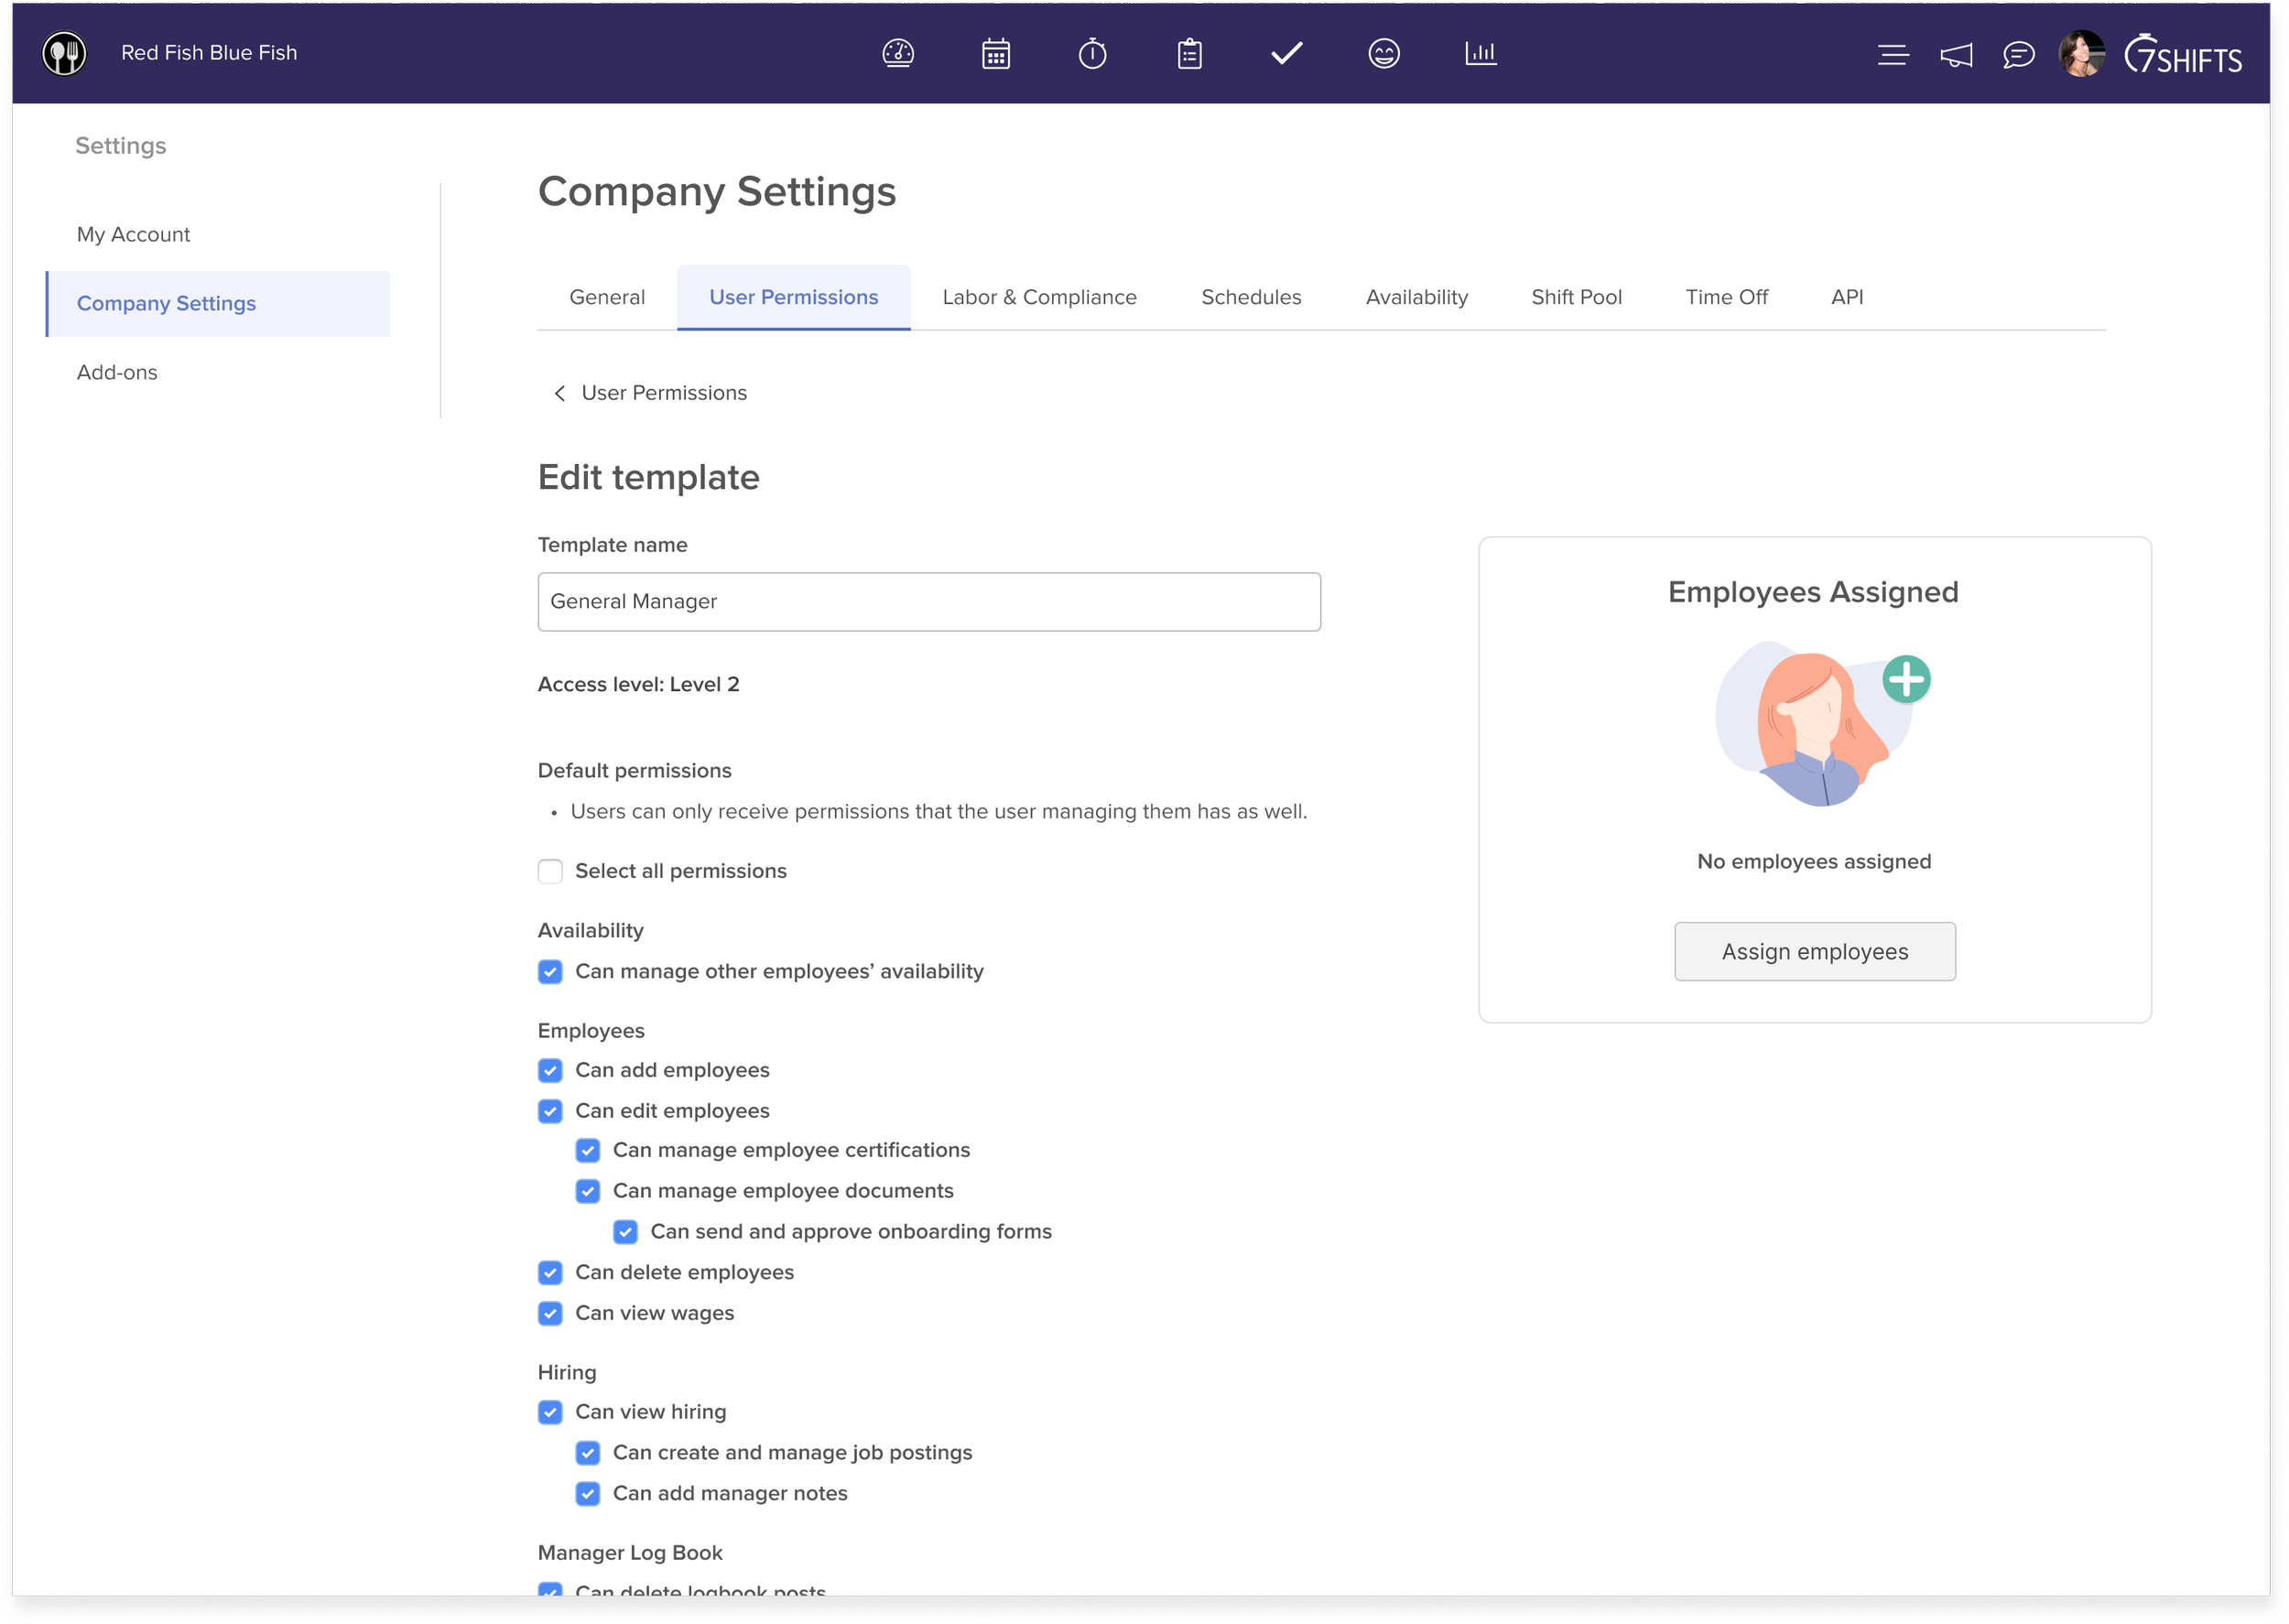Open the Shift Pool tab

coord(1576,297)
